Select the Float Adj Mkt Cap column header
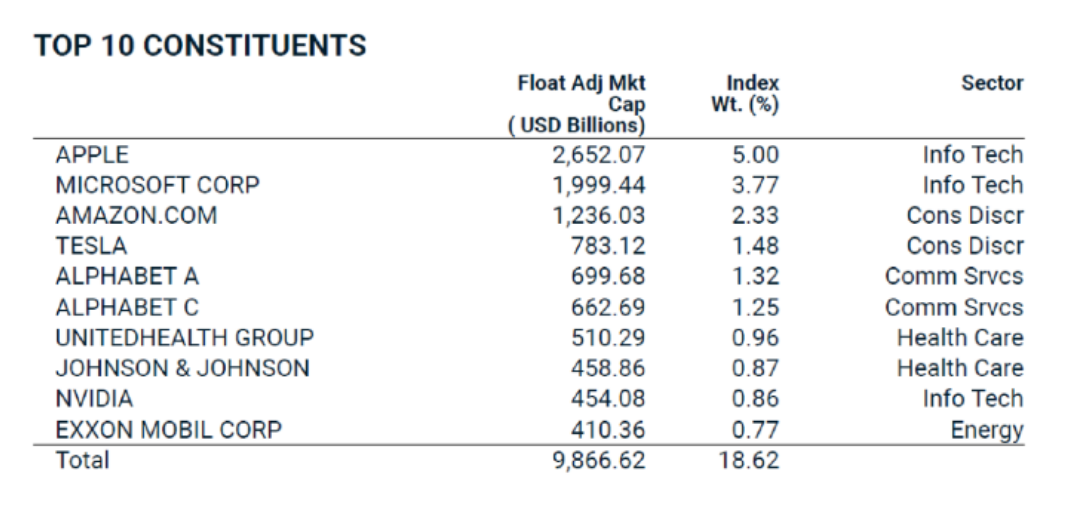The image size is (1075, 505). tap(581, 105)
